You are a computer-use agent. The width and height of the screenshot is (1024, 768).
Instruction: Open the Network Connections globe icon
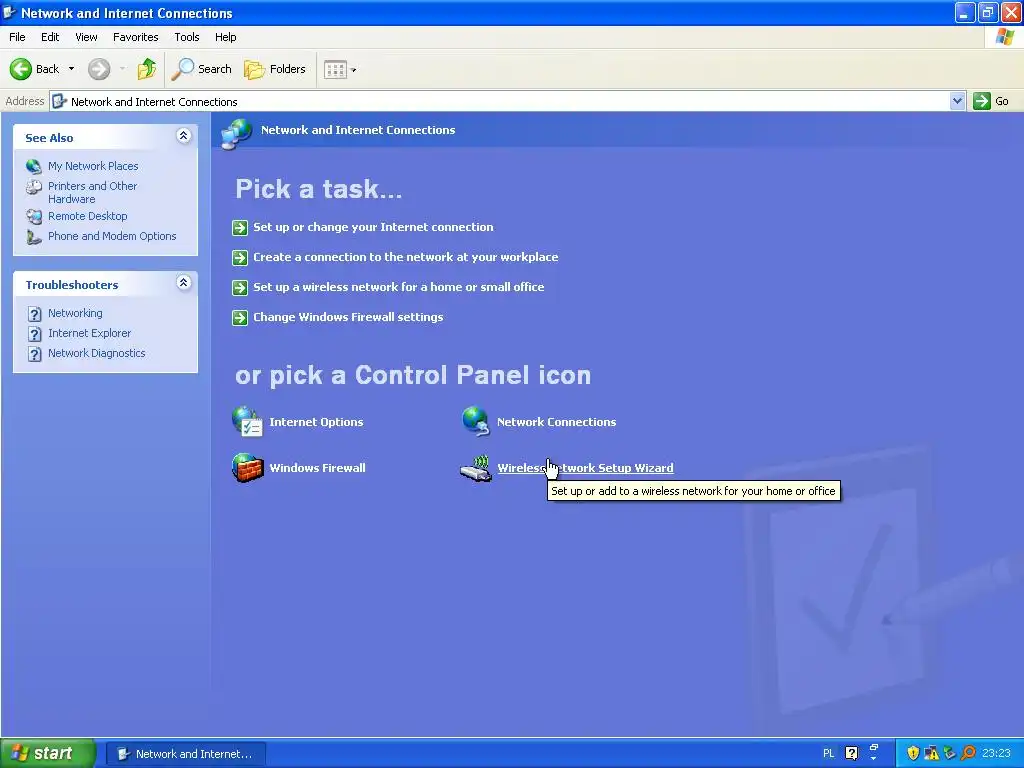pos(476,421)
